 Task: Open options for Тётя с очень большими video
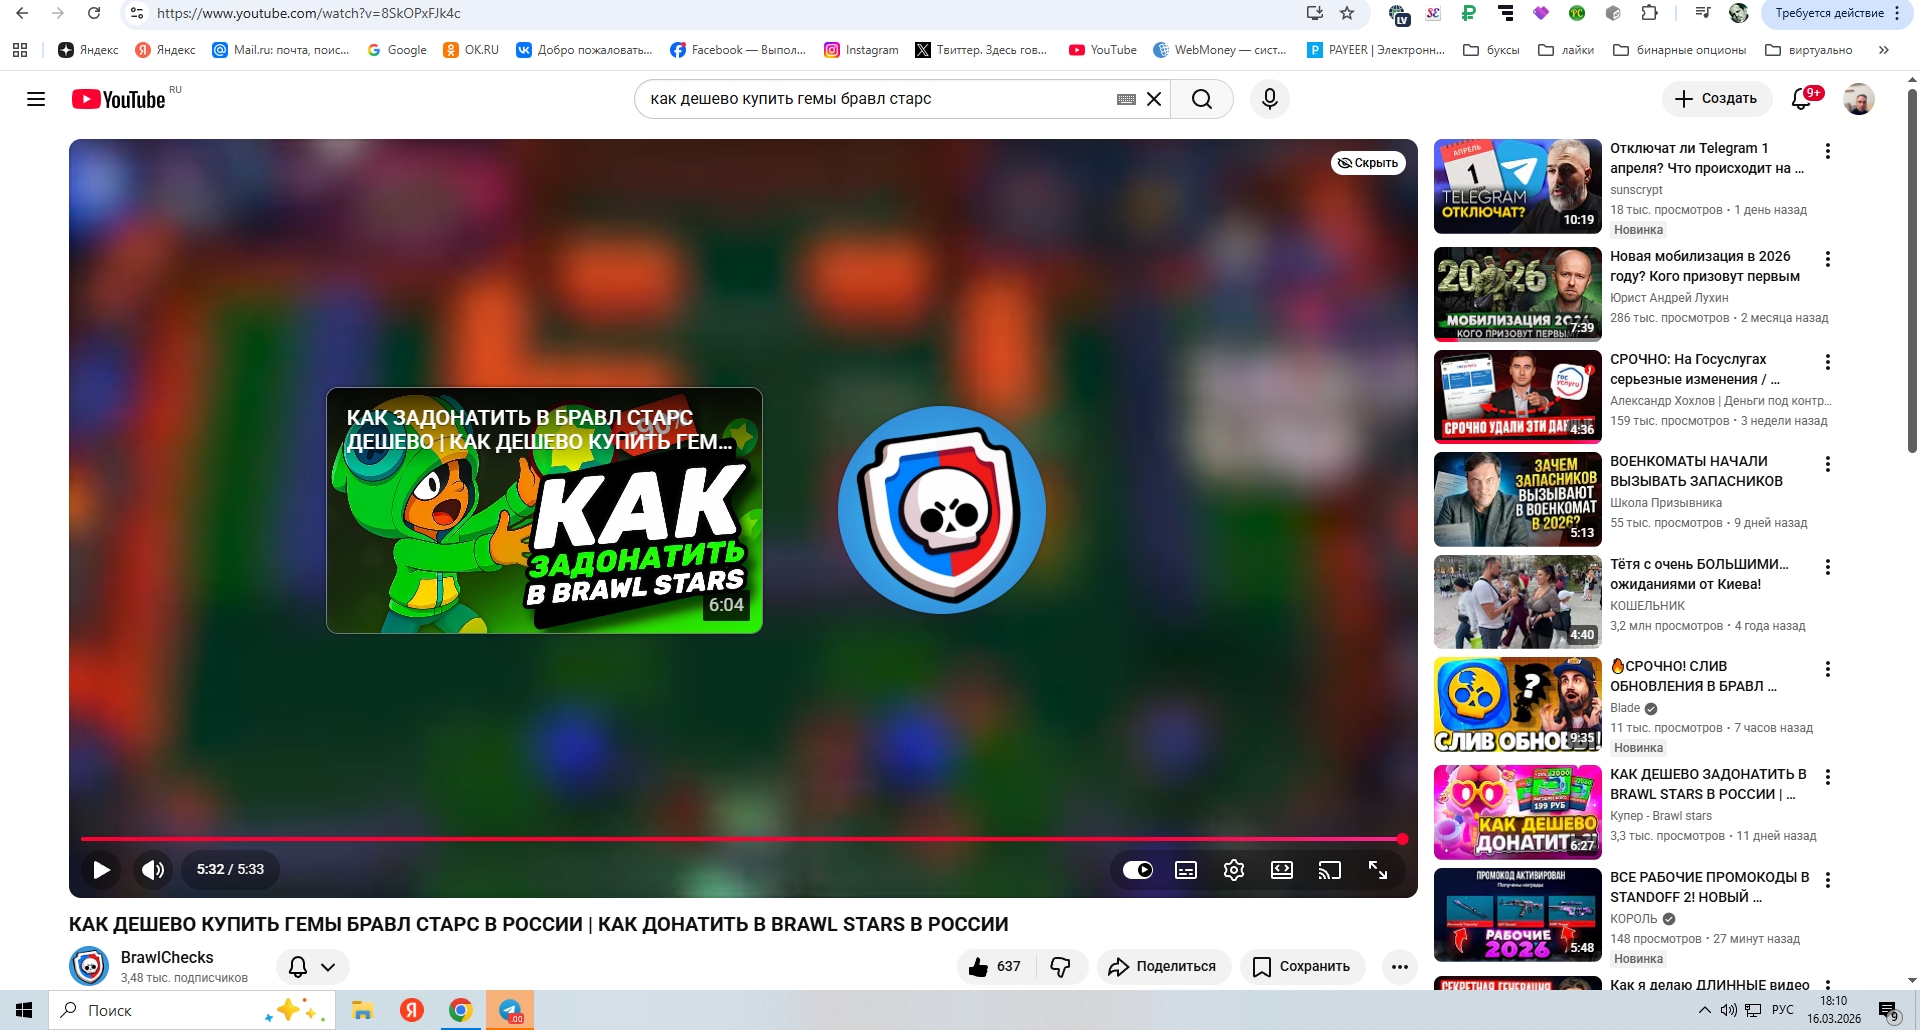pyautogui.click(x=1828, y=567)
